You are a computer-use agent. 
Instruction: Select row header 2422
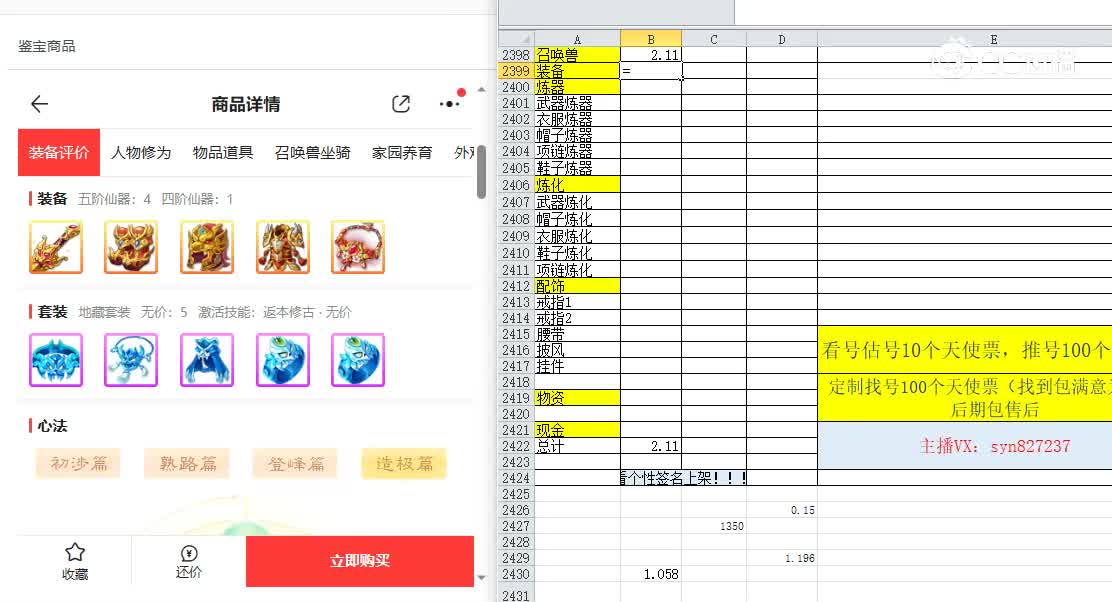516,446
